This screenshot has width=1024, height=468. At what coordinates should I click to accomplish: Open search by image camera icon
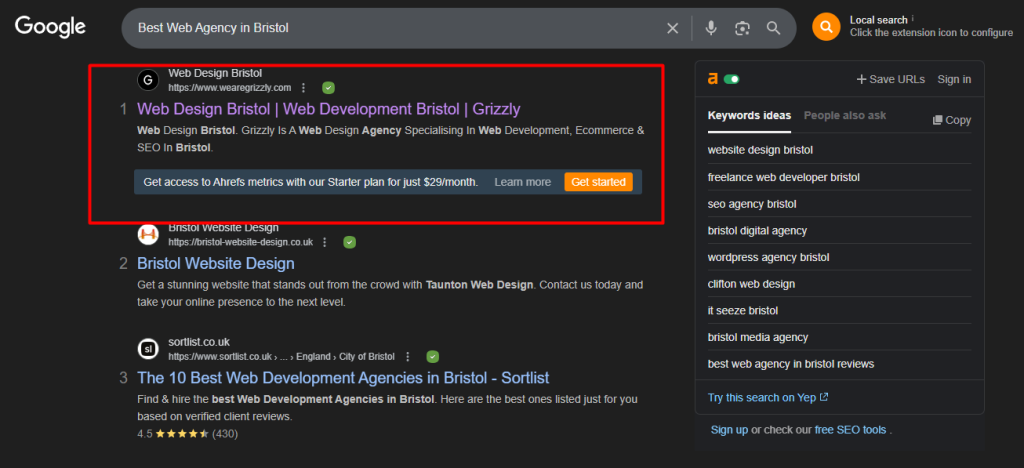(x=742, y=28)
